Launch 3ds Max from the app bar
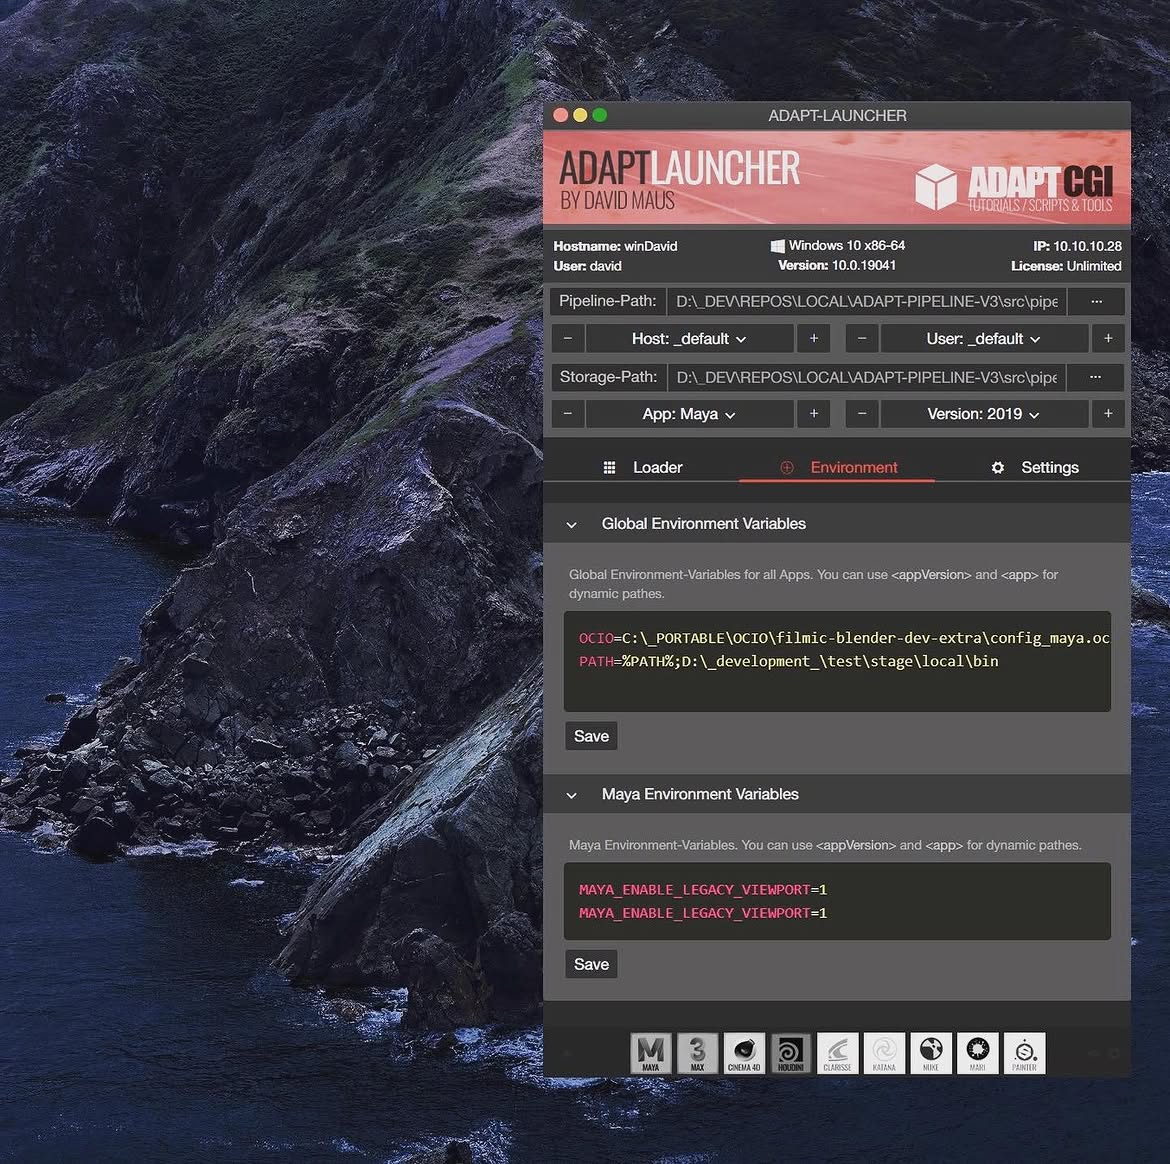 point(697,1053)
